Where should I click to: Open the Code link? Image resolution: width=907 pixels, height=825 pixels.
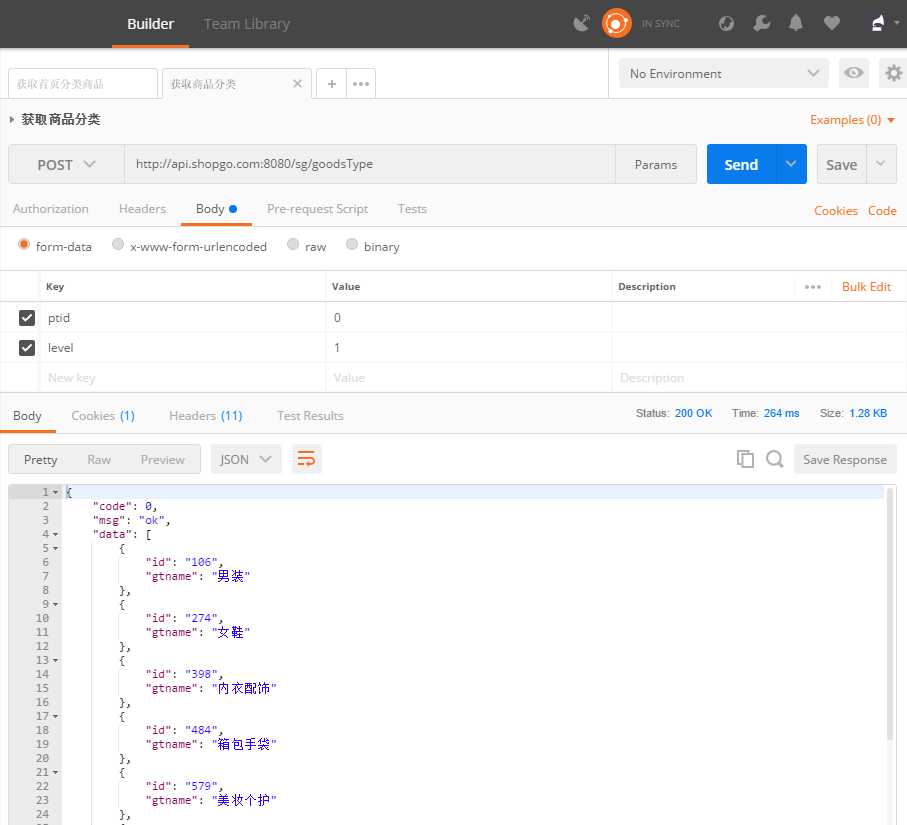[x=882, y=211]
